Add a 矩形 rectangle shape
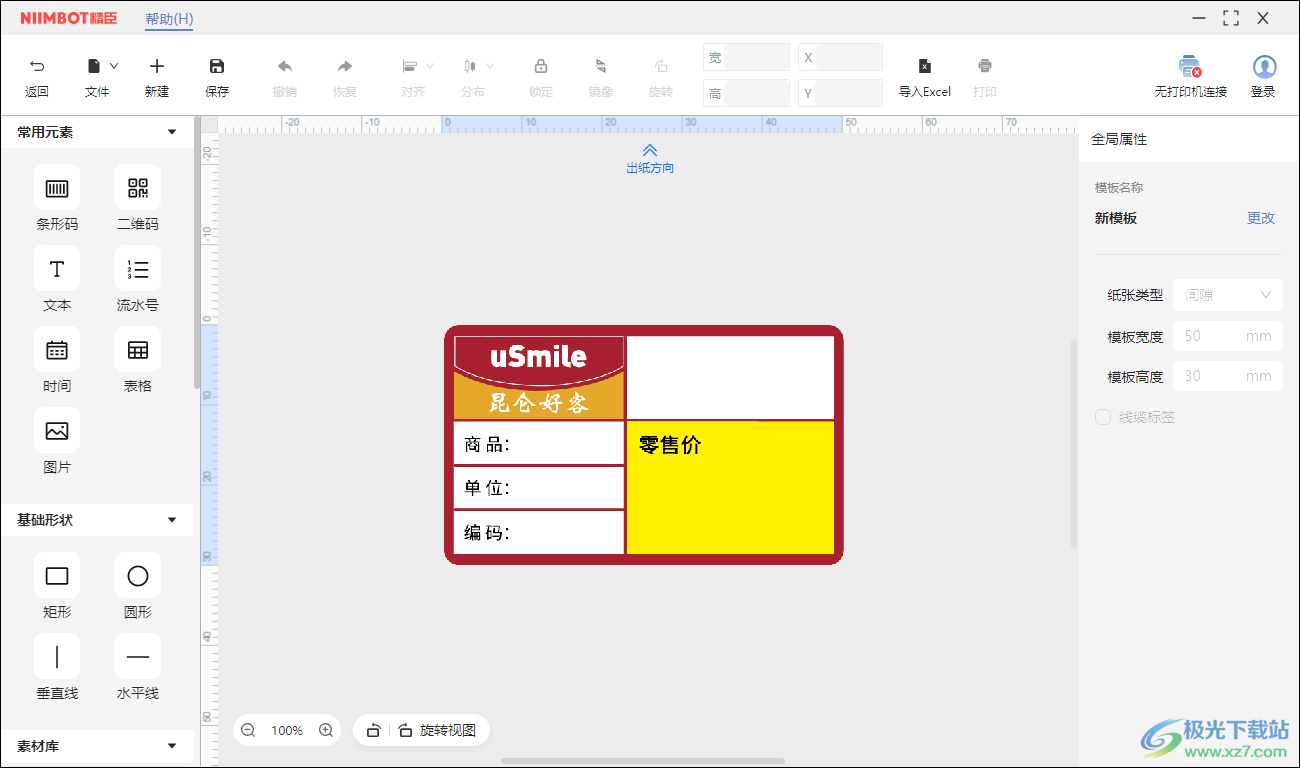The height and width of the screenshot is (768, 1300). 57,576
